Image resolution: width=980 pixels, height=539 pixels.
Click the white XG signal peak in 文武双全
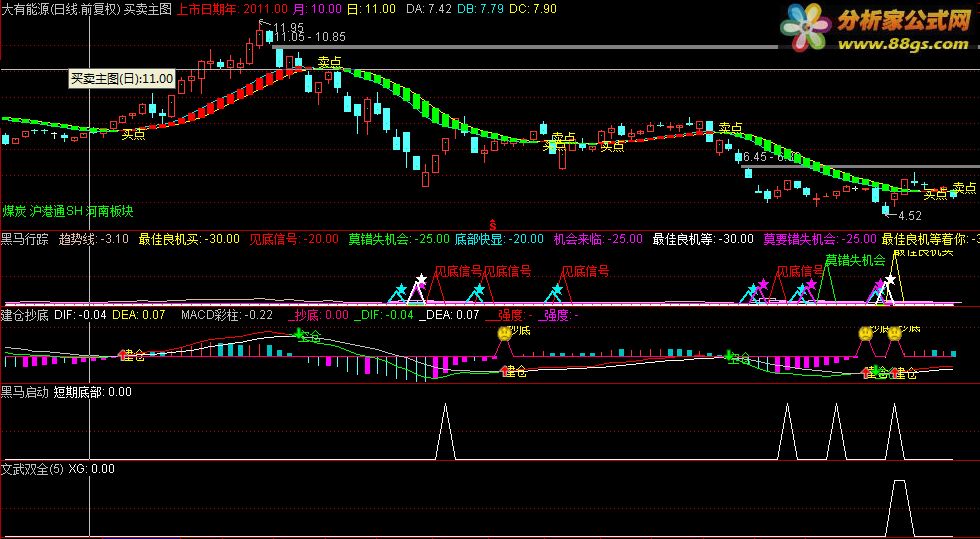click(899, 508)
